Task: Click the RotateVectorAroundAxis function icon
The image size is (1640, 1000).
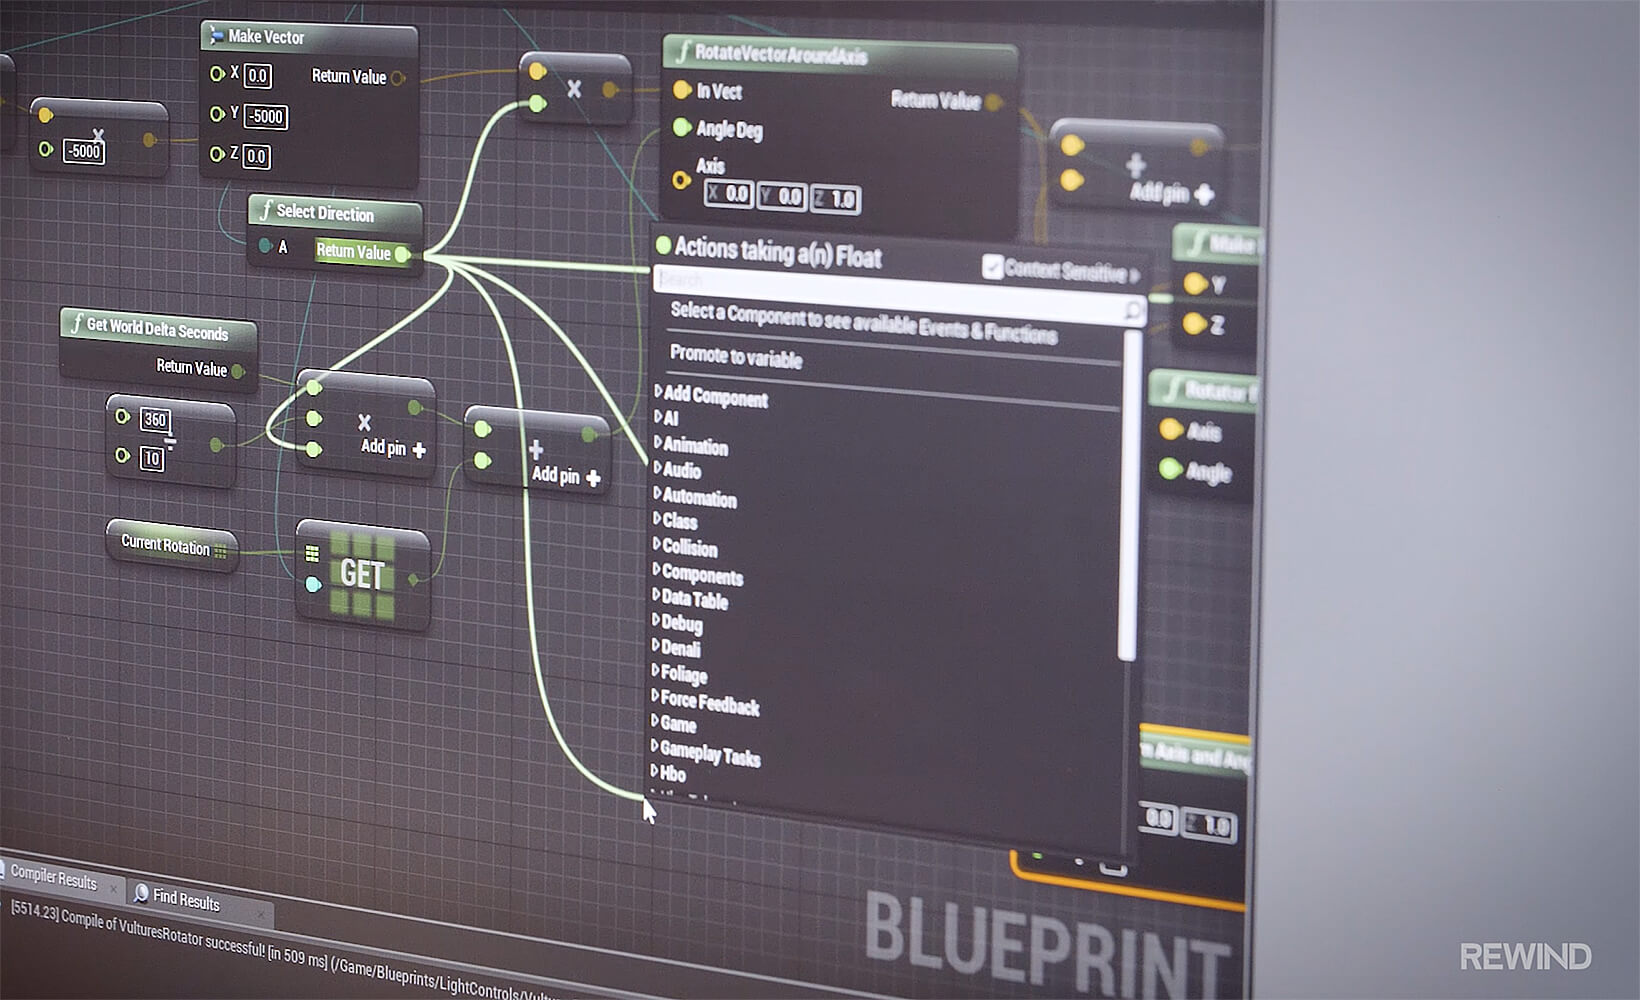Action: coord(683,50)
